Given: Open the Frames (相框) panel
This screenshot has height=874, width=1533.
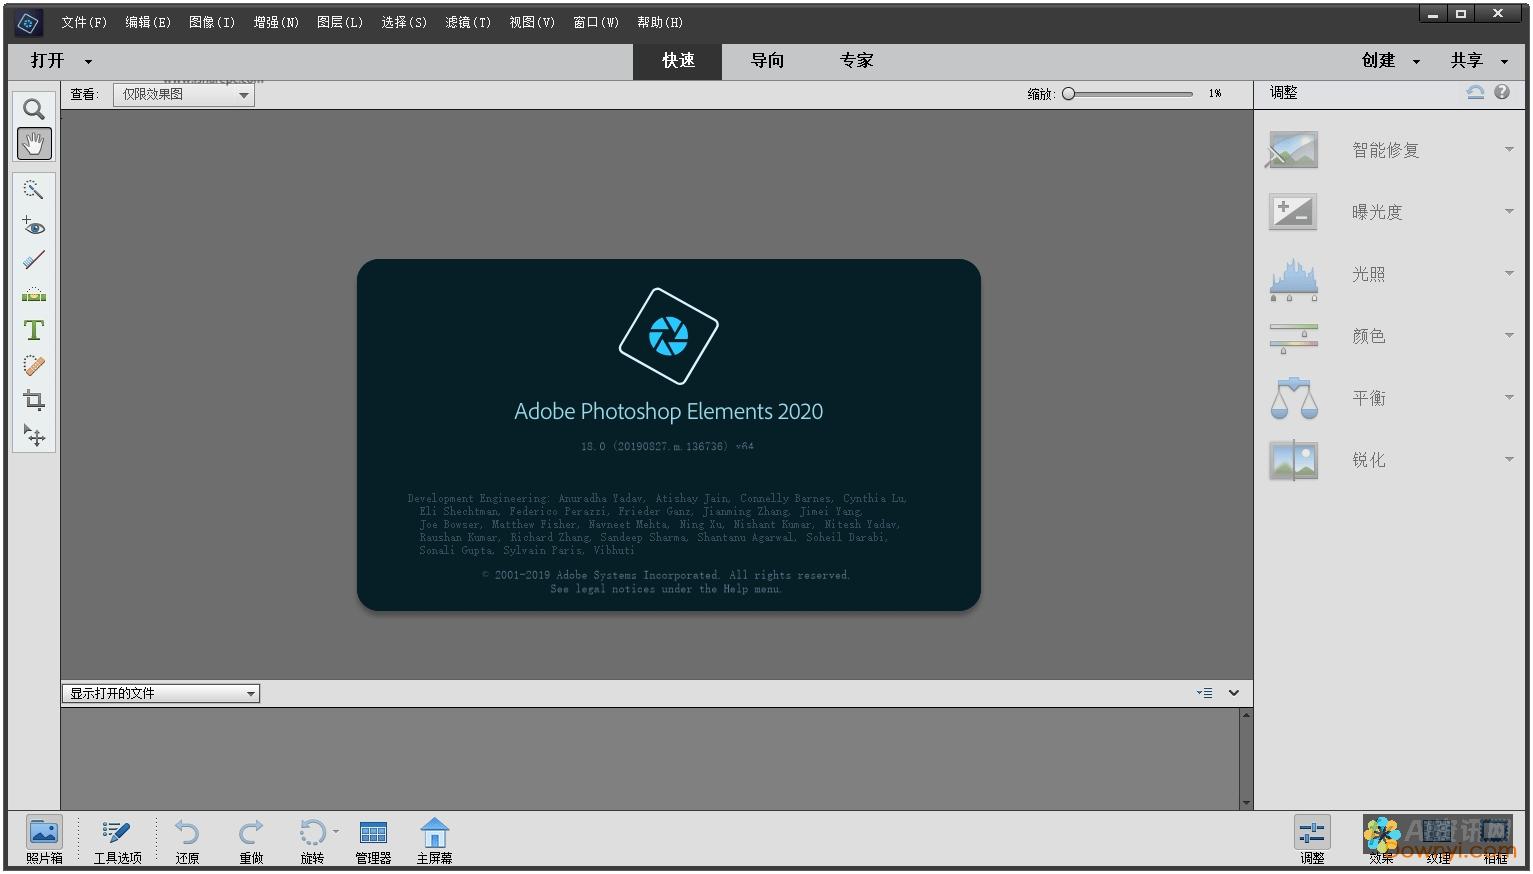Looking at the screenshot, I should [x=1496, y=840].
